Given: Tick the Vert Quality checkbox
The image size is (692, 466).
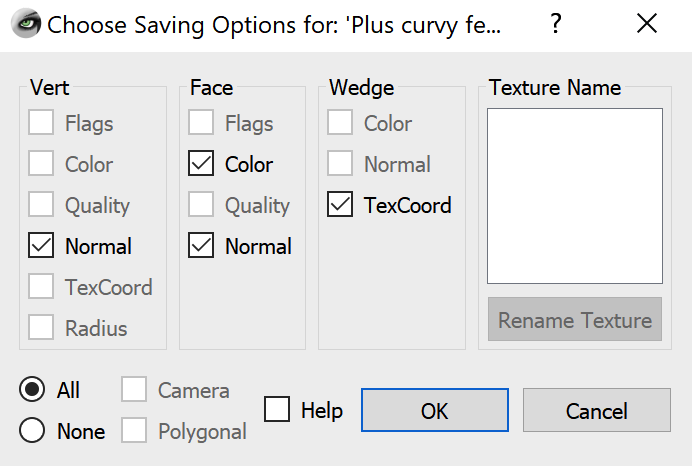Looking at the screenshot, I should click(42, 206).
